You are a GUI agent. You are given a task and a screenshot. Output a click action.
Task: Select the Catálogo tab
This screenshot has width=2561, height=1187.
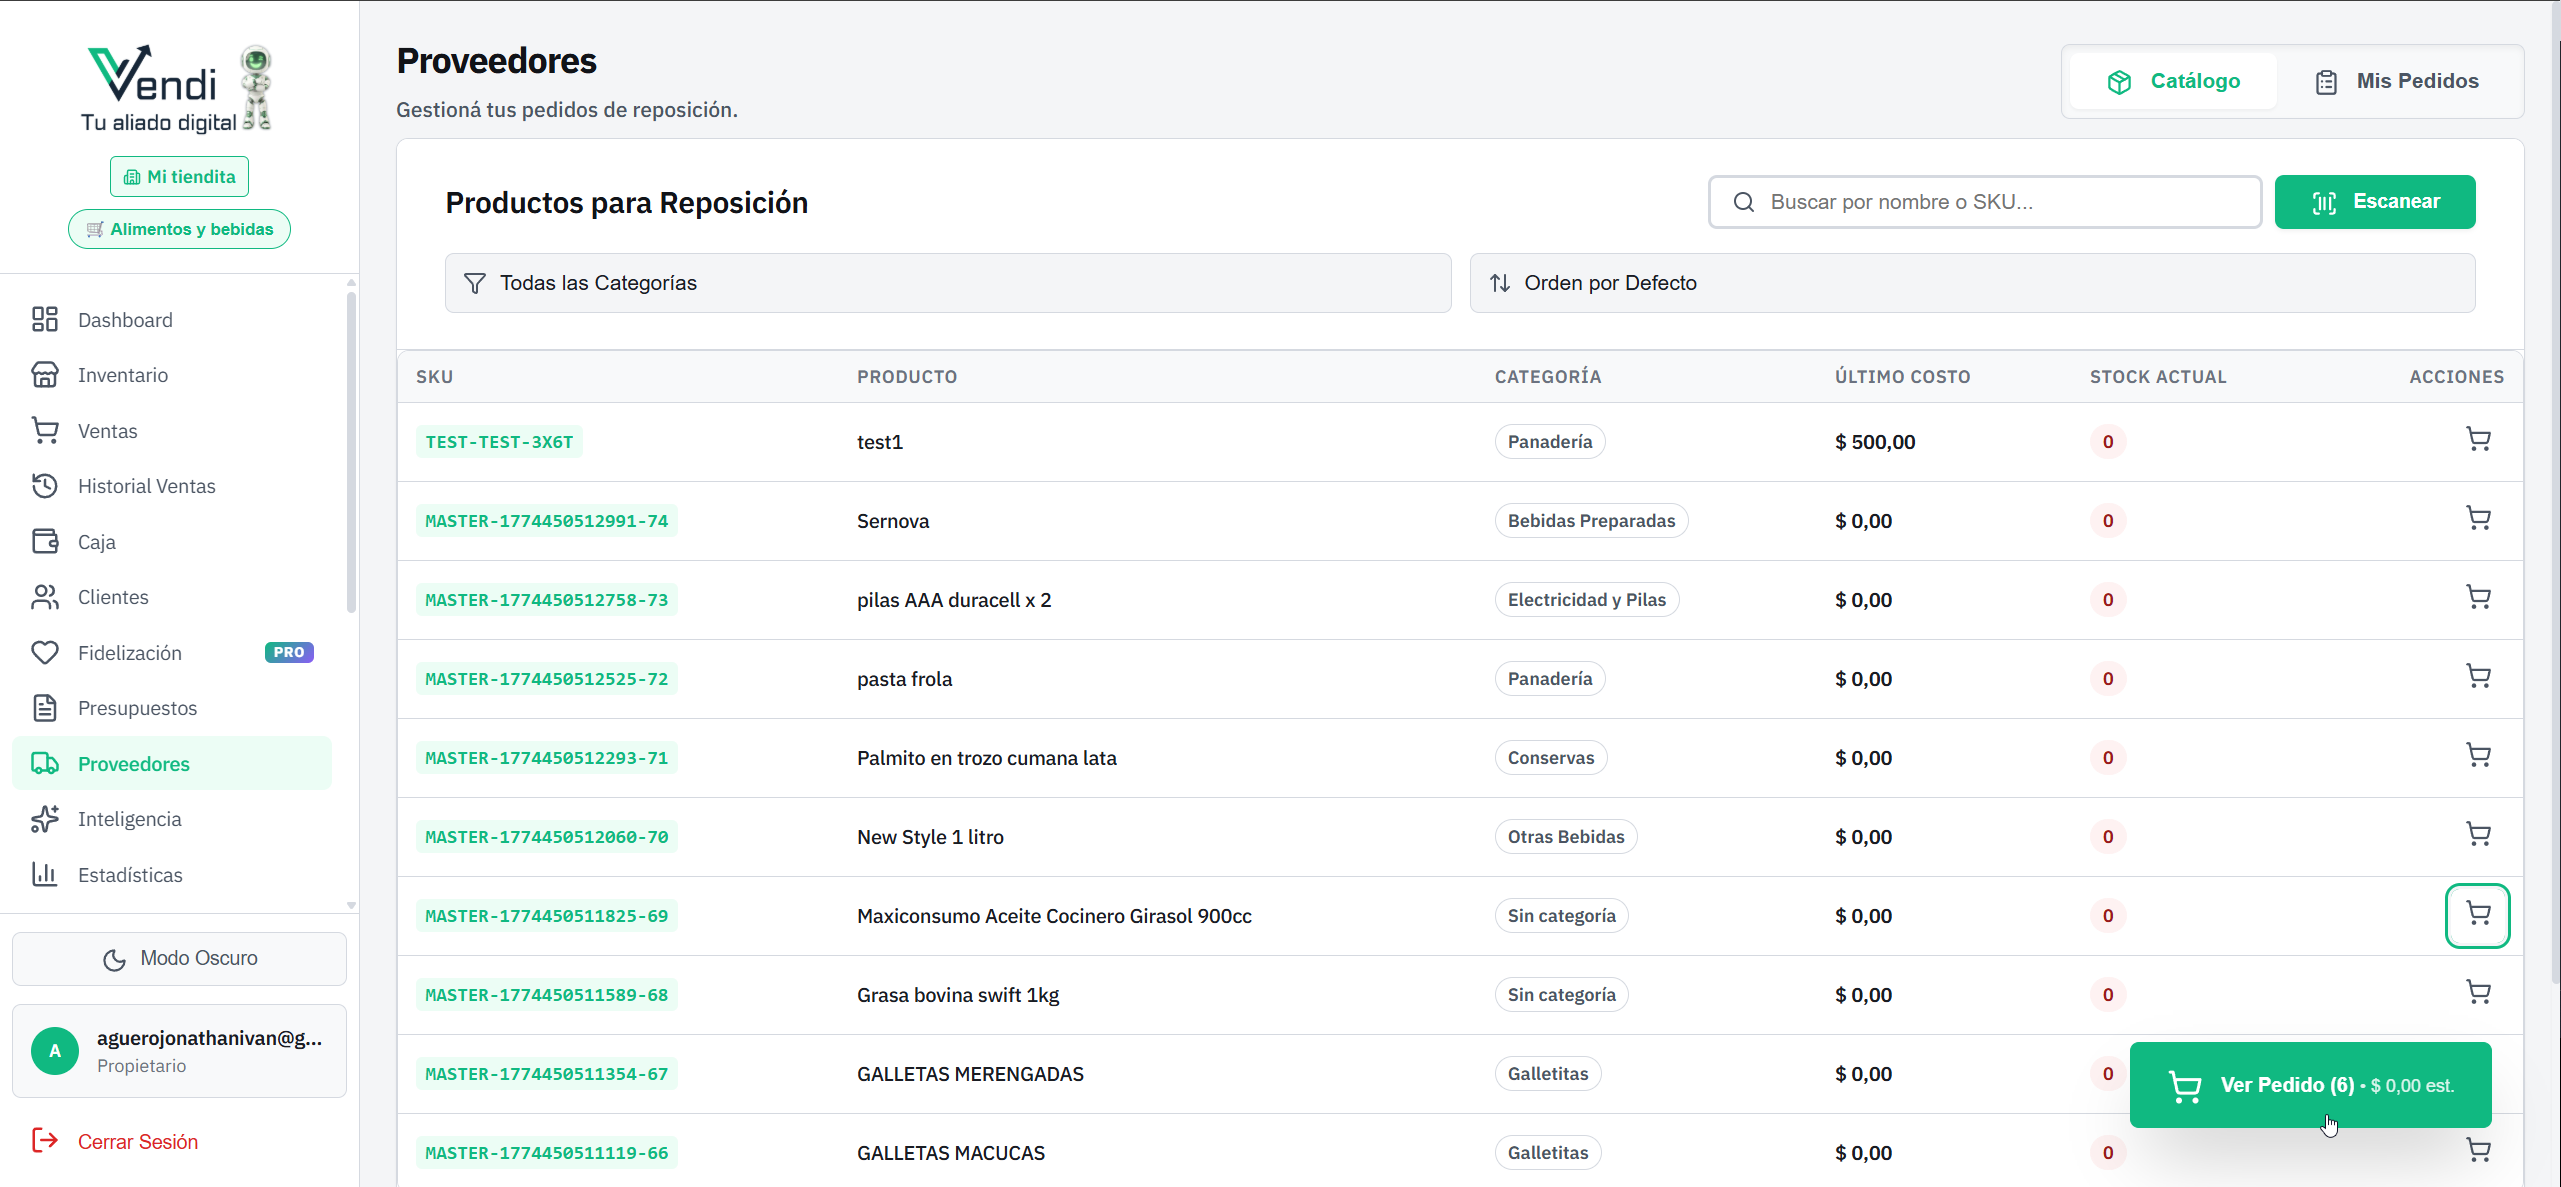[2174, 81]
